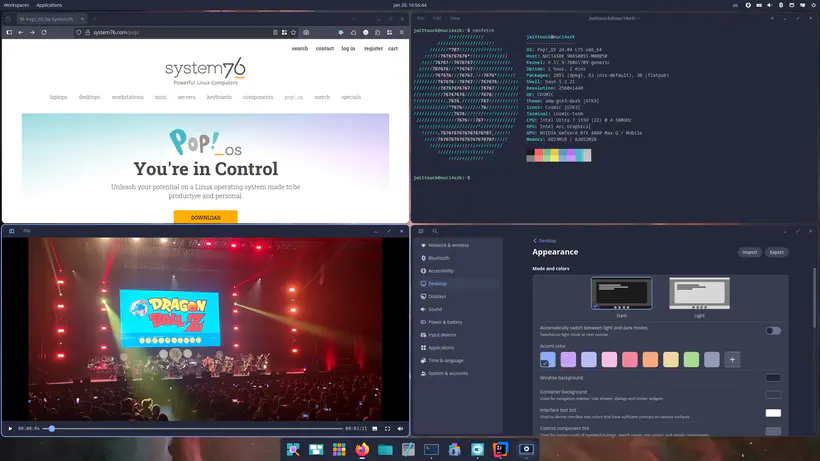Open the search icon in Settings
Viewport: 820px width, 461px height.
pos(435,231)
